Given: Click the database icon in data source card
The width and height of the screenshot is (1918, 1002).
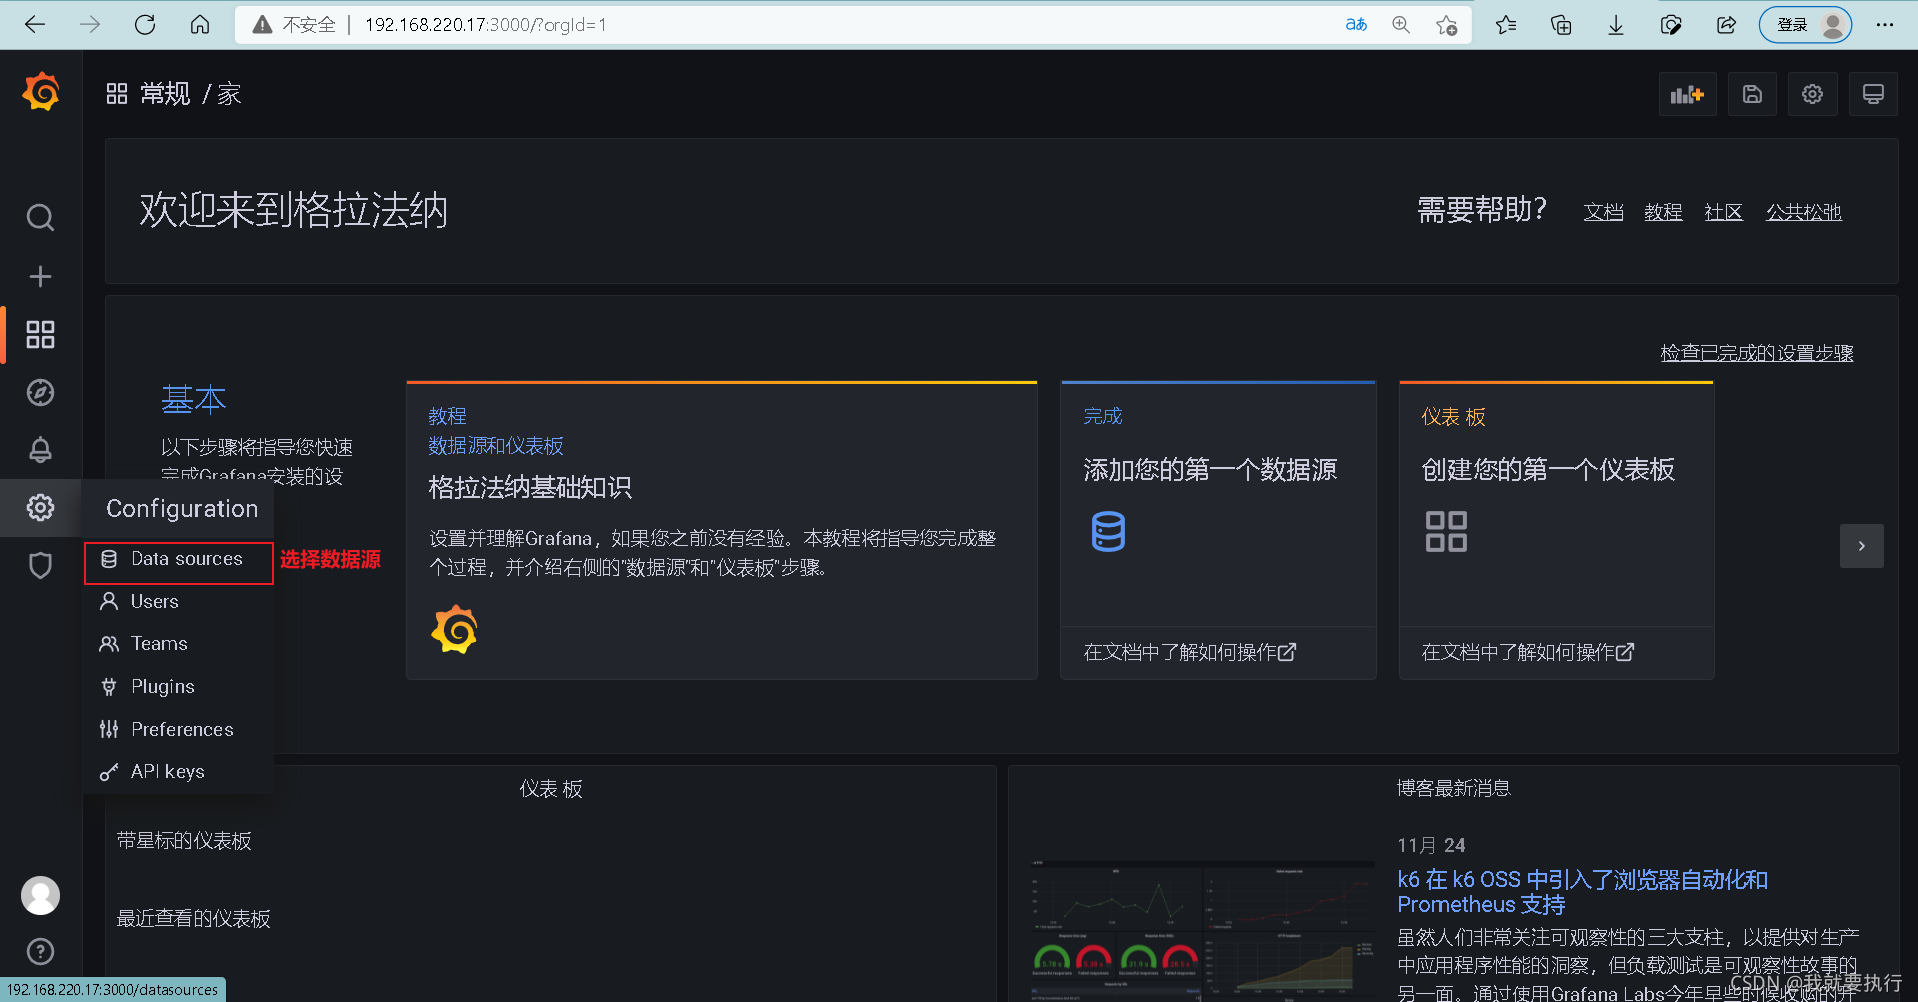Looking at the screenshot, I should point(1108,531).
